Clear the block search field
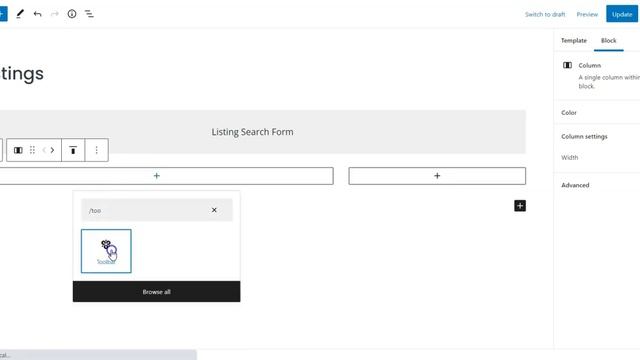The height and width of the screenshot is (360, 640). click(214, 210)
